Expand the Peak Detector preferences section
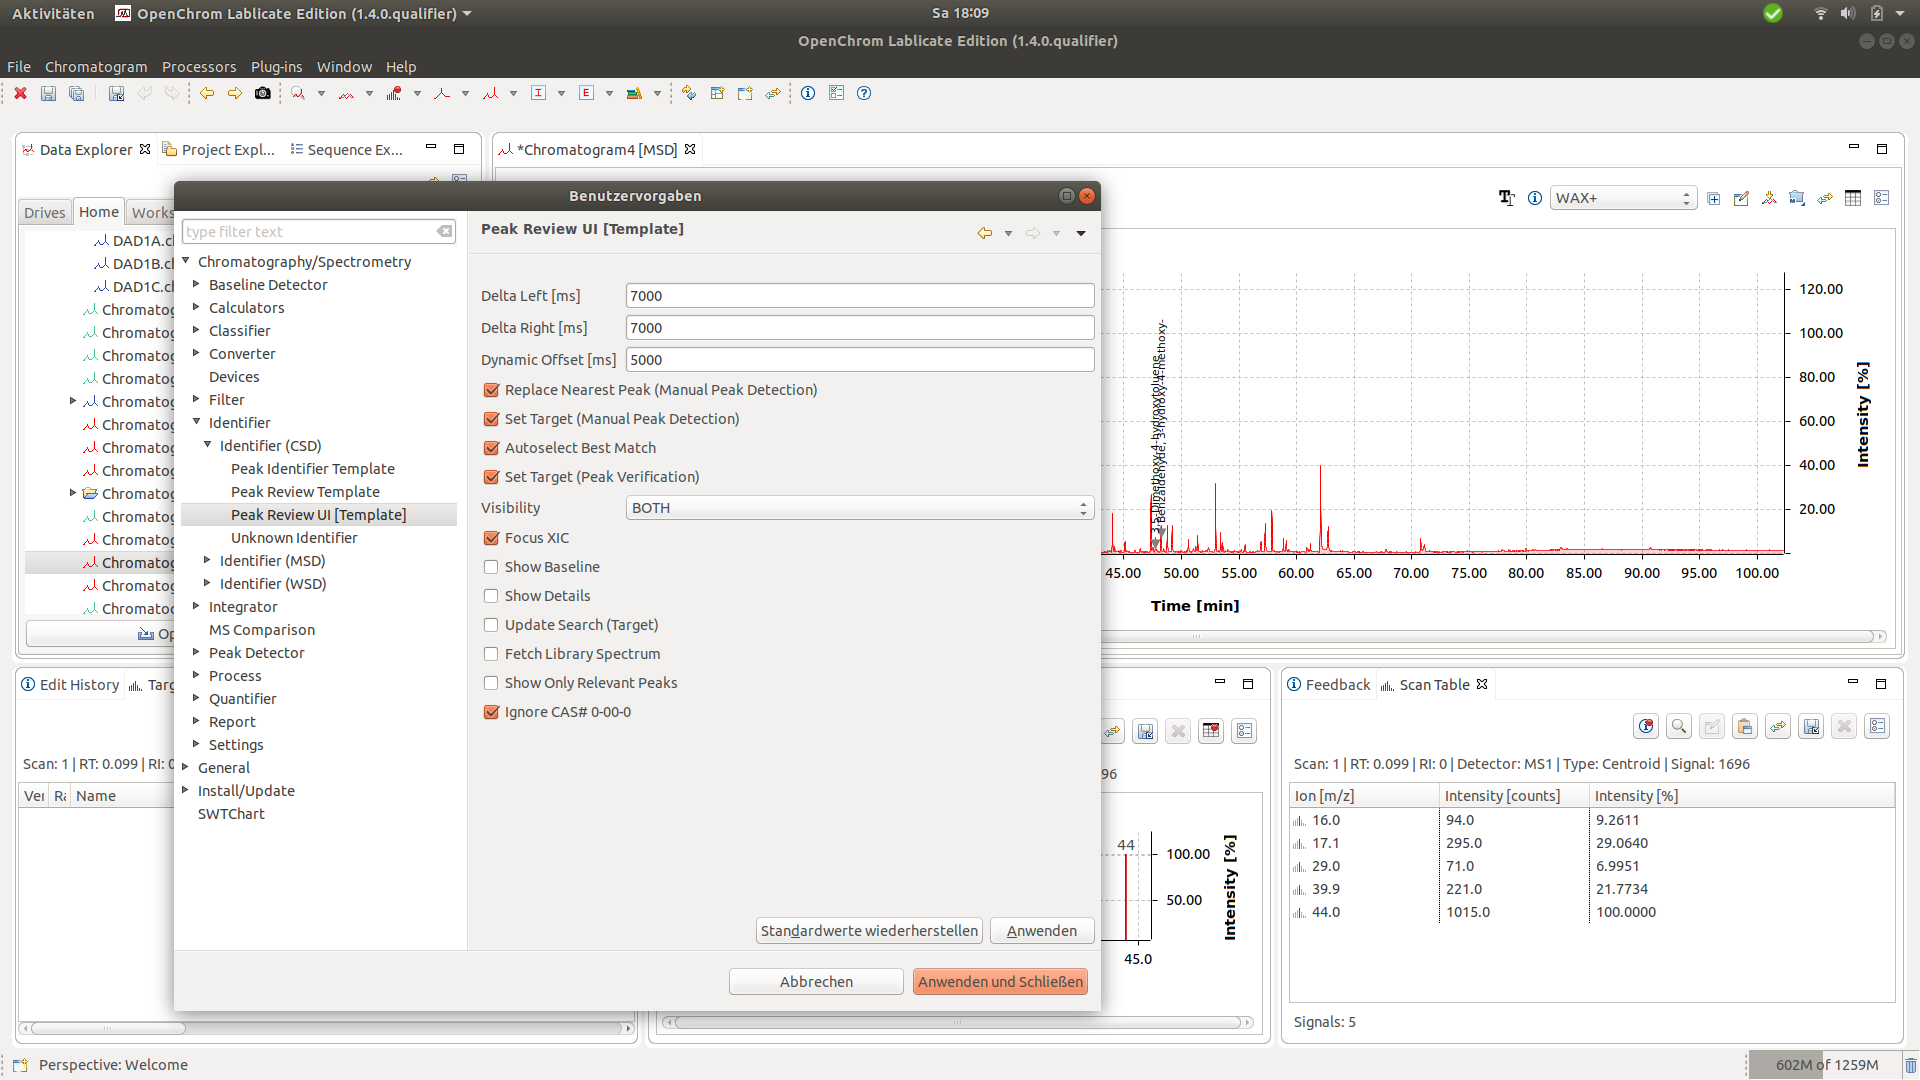 196,652
